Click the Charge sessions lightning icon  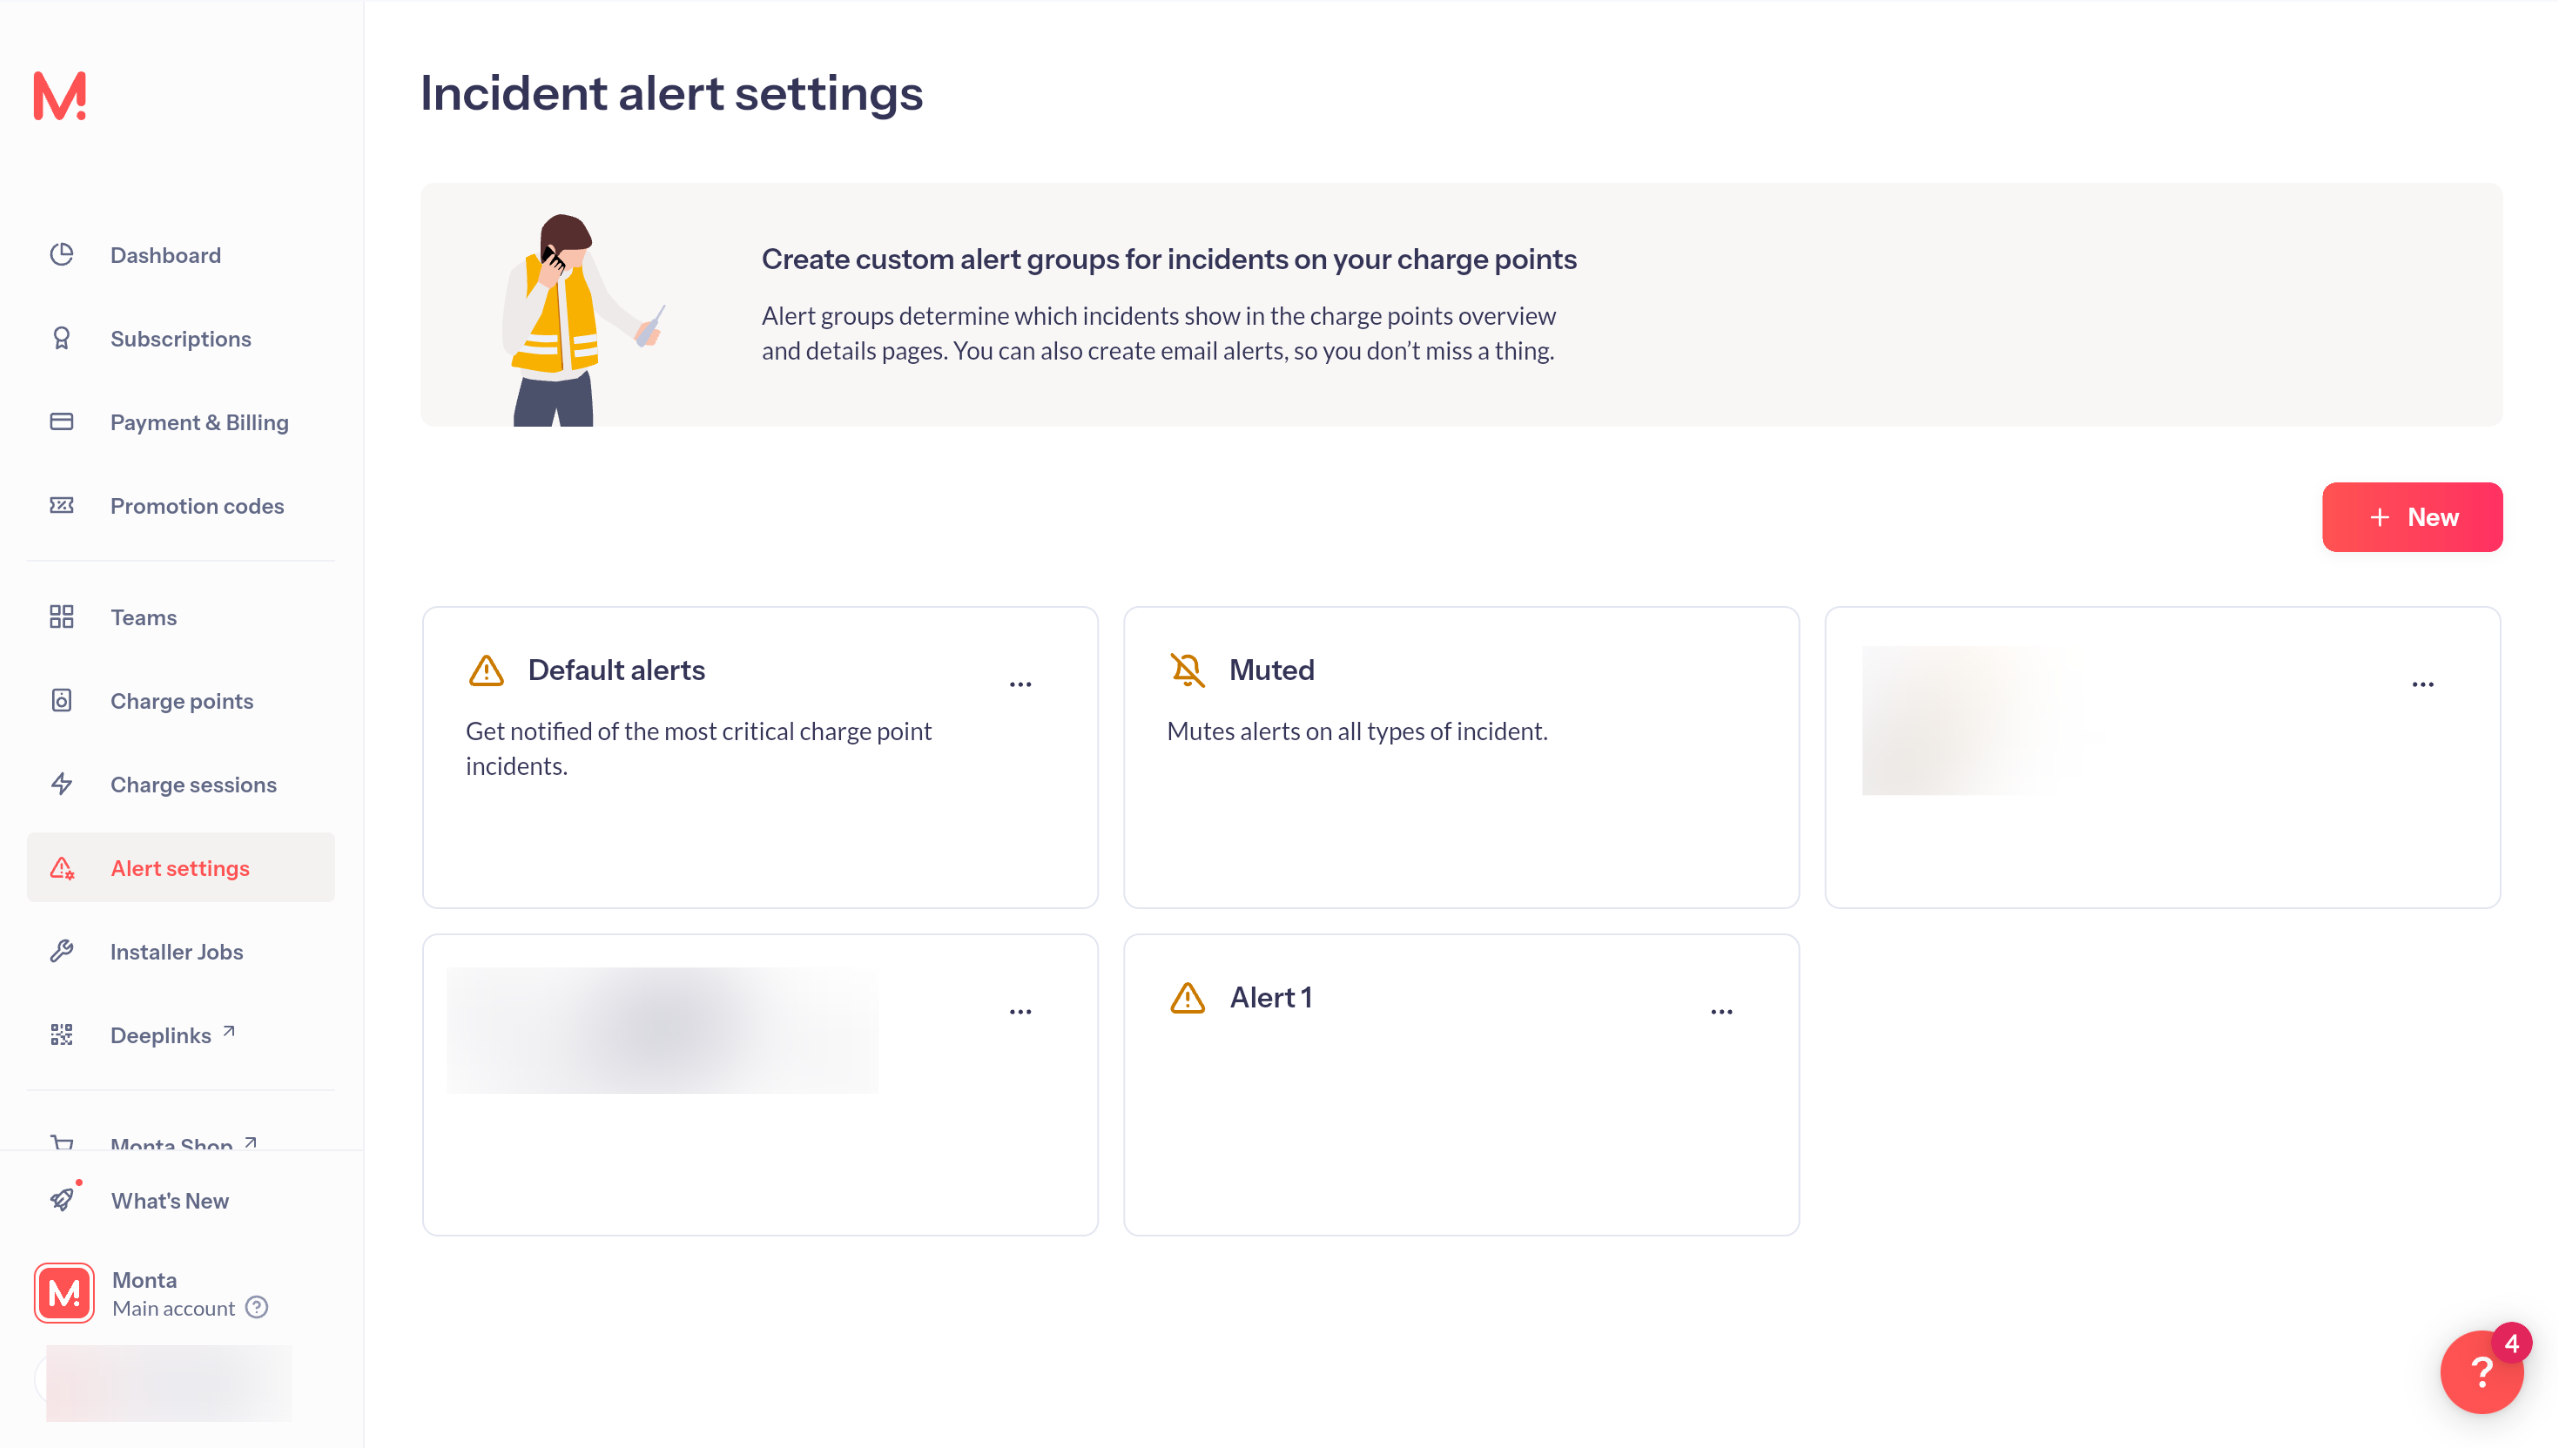click(62, 784)
